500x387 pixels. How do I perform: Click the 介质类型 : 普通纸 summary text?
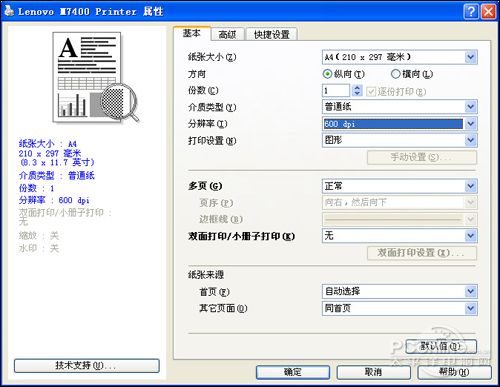[x=57, y=176]
